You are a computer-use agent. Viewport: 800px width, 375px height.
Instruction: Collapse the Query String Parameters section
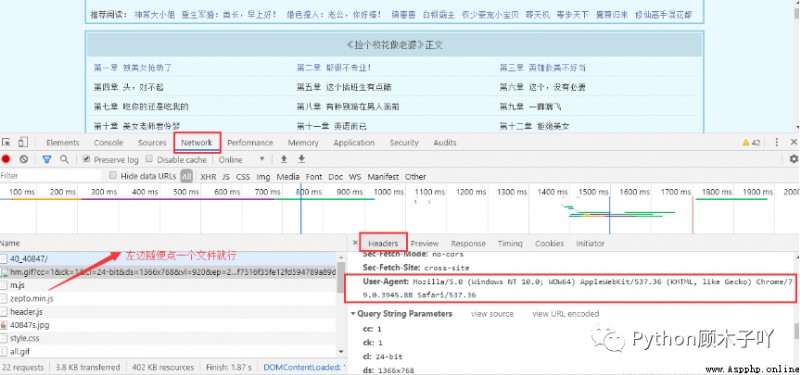click(401, 313)
